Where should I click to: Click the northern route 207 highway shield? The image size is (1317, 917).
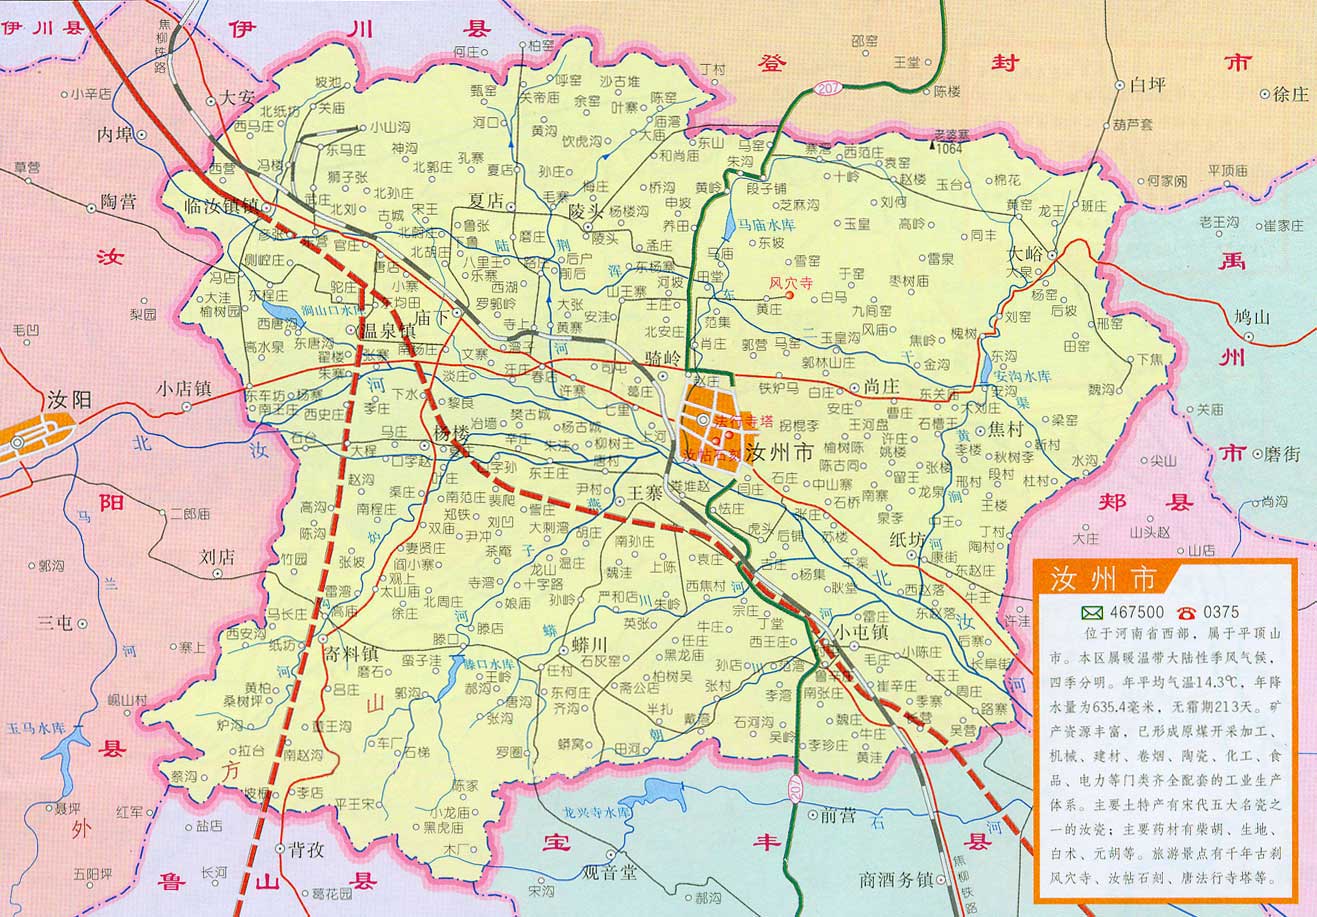coord(826,87)
